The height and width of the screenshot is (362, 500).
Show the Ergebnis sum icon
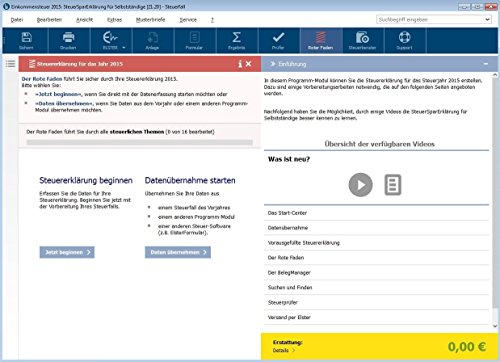point(236,37)
